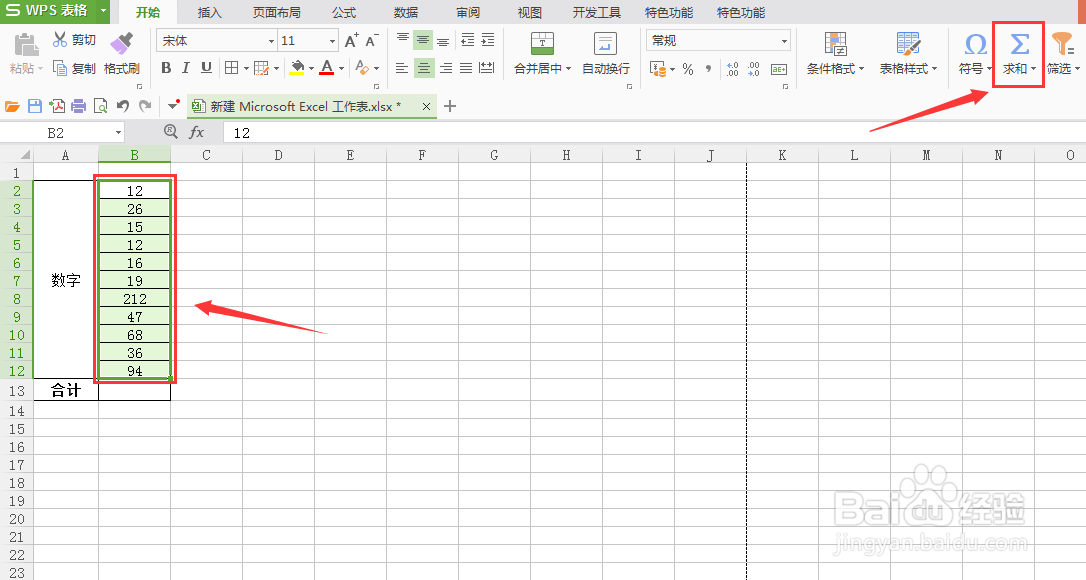Viewport: 1086px width, 580px height.
Task: Click the open folder icon in quick toolbar
Action: tap(12, 106)
